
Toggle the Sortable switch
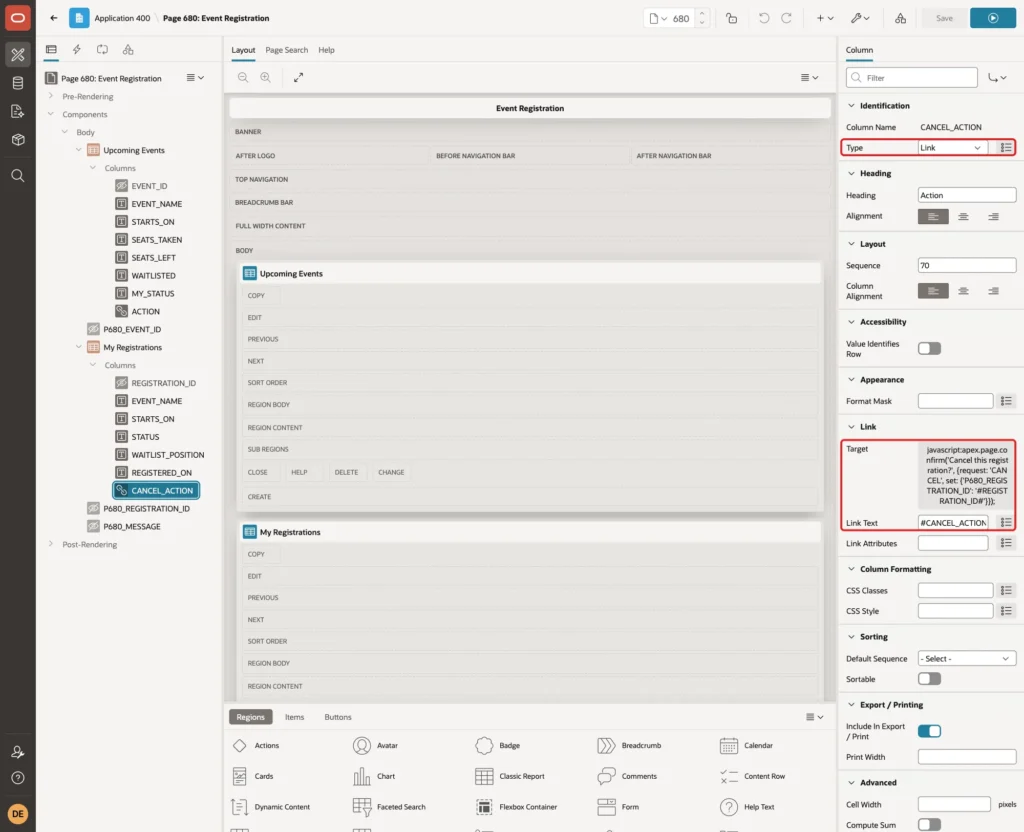point(929,679)
